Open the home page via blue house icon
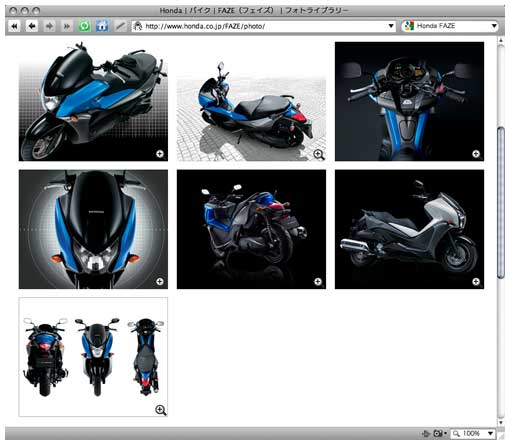Image resolution: width=510 pixels, height=445 pixels. click(102, 26)
